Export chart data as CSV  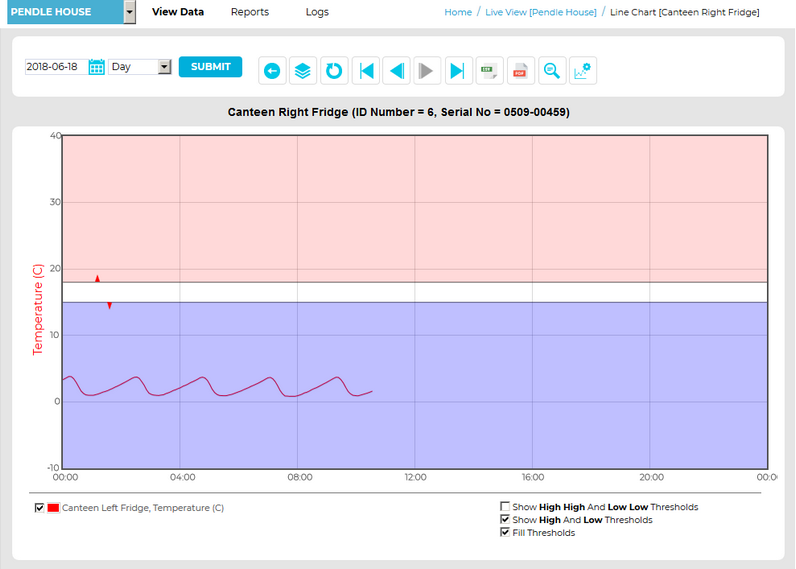(489, 71)
